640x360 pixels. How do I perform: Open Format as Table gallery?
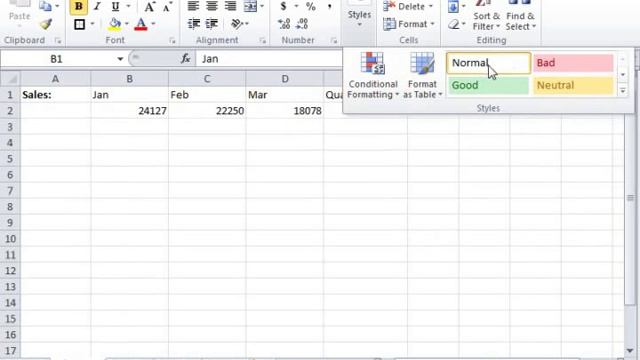(x=422, y=76)
